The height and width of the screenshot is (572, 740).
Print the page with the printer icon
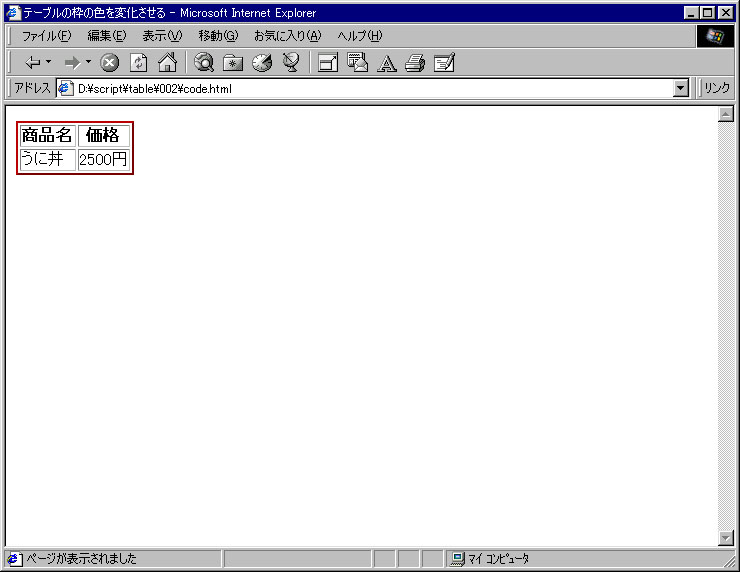pyautogui.click(x=415, y=62)
